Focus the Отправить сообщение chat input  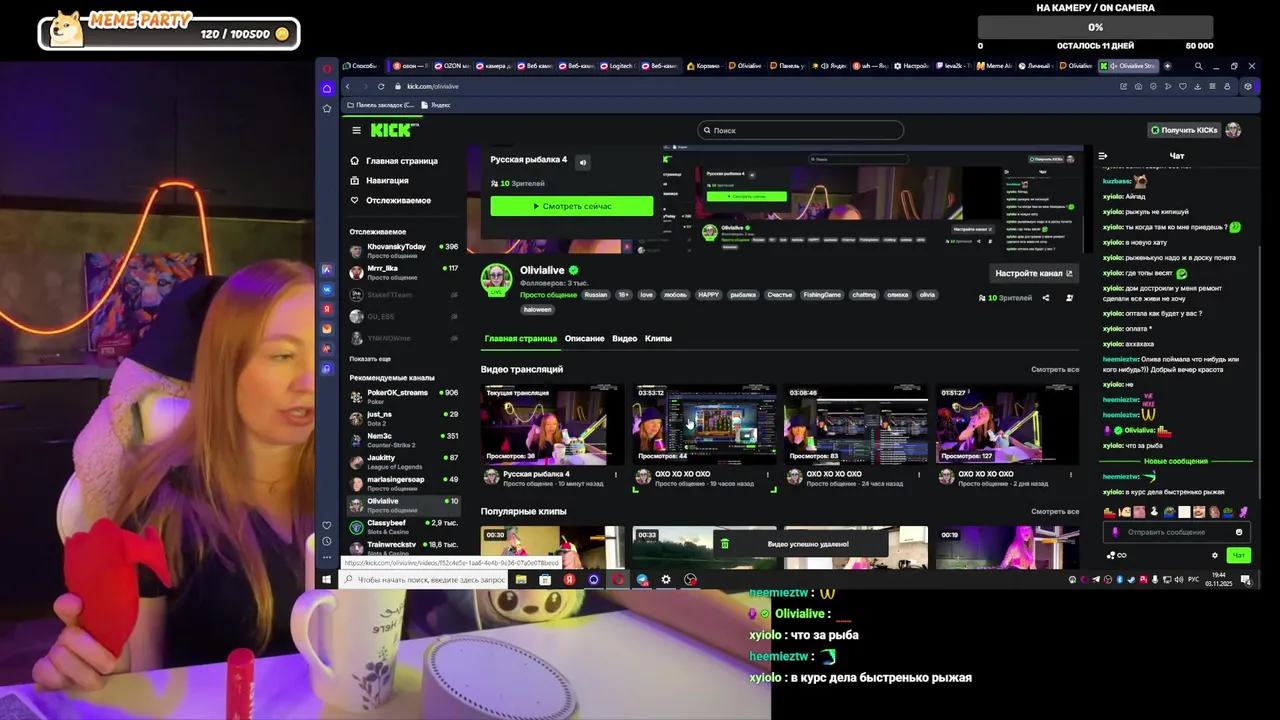(1176, 532)
